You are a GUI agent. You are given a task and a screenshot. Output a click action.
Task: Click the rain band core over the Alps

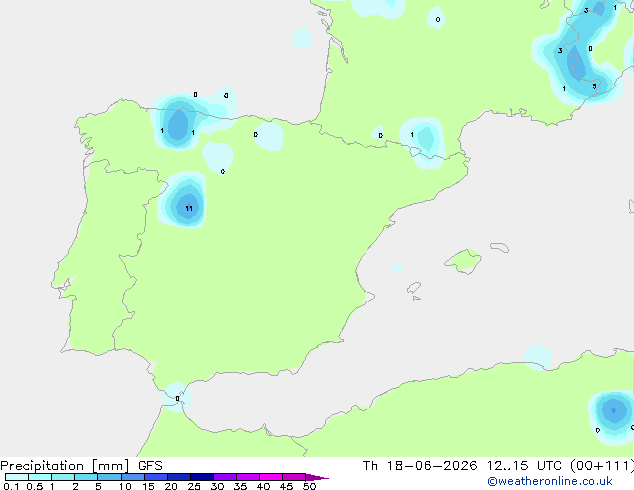576,65
